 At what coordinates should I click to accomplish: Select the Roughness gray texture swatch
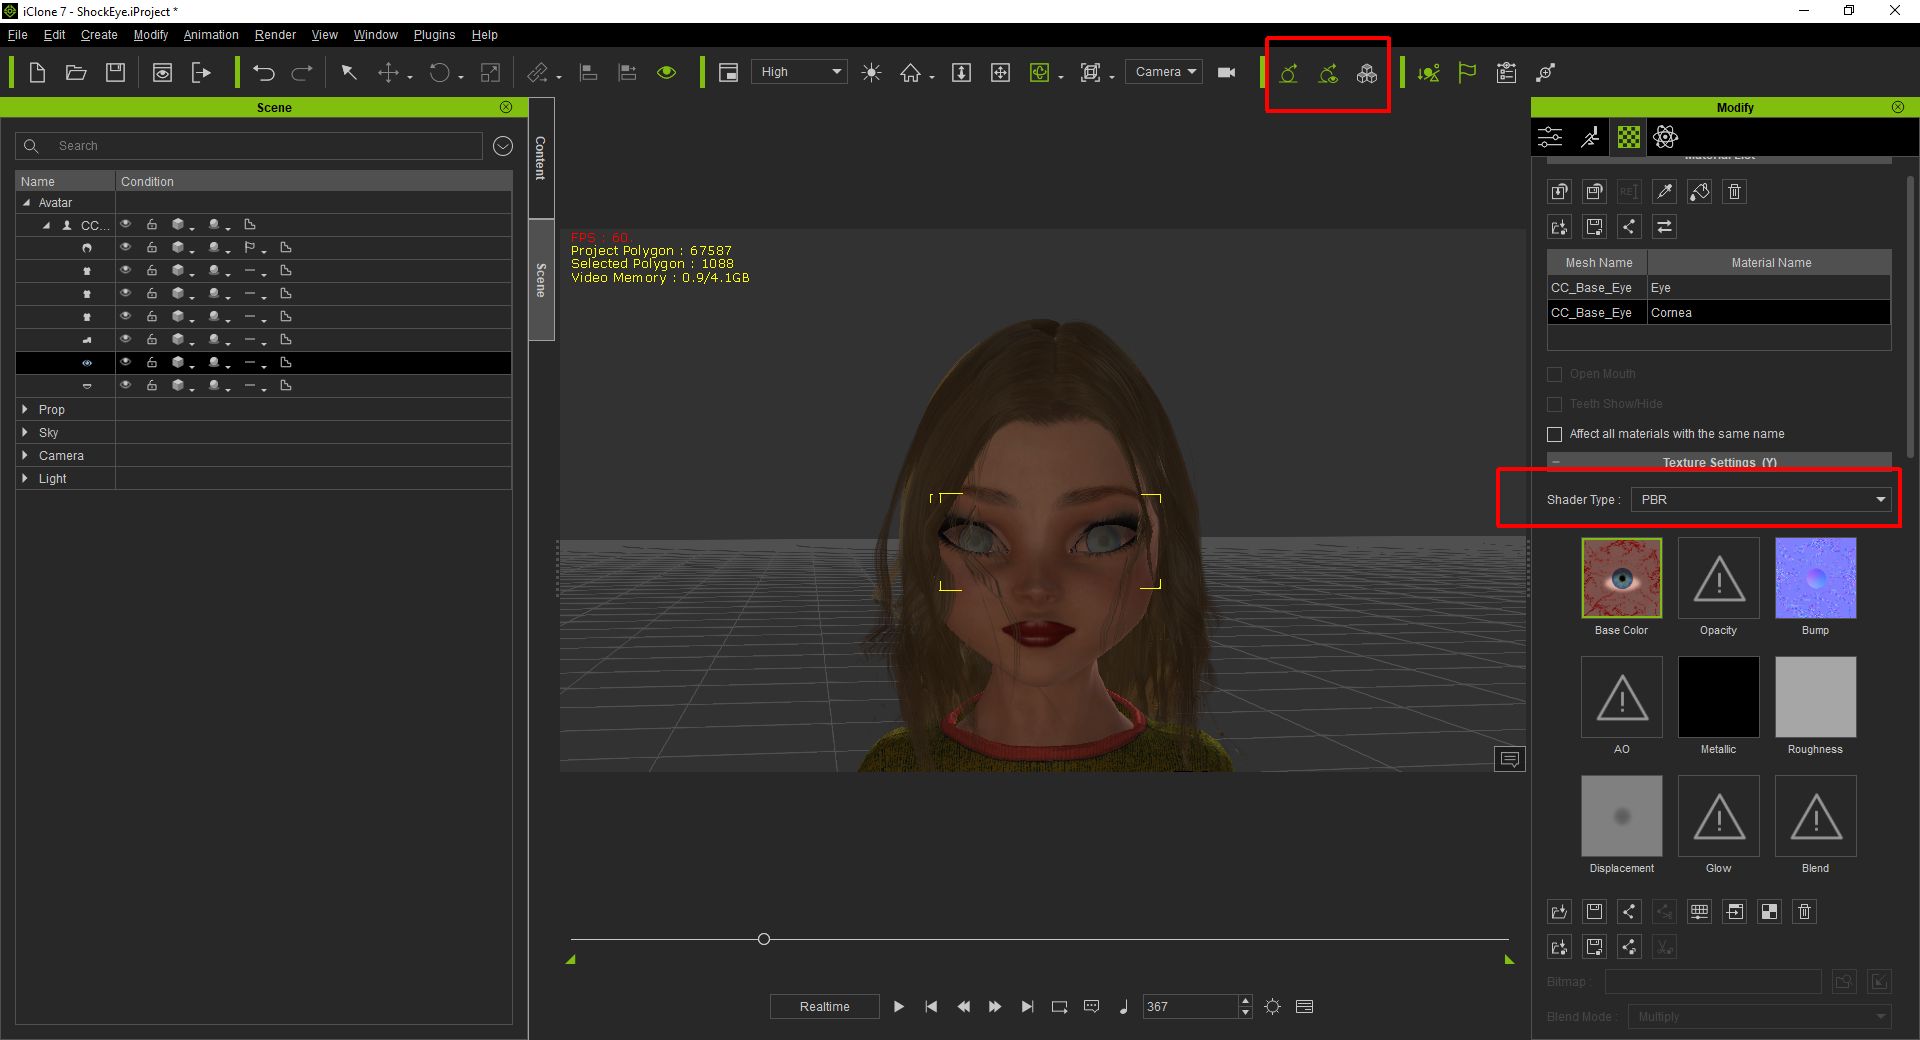click(1815, 697)
